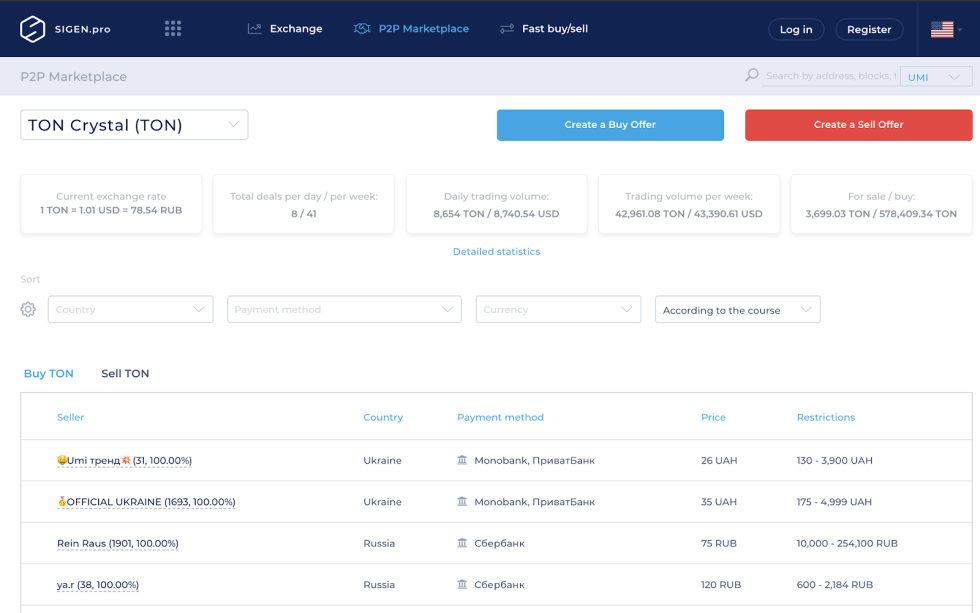Image resolution: width=980 pixels, height=613 pixels.
Task: Select the Buy TON tab
Action: click(49, 374)
